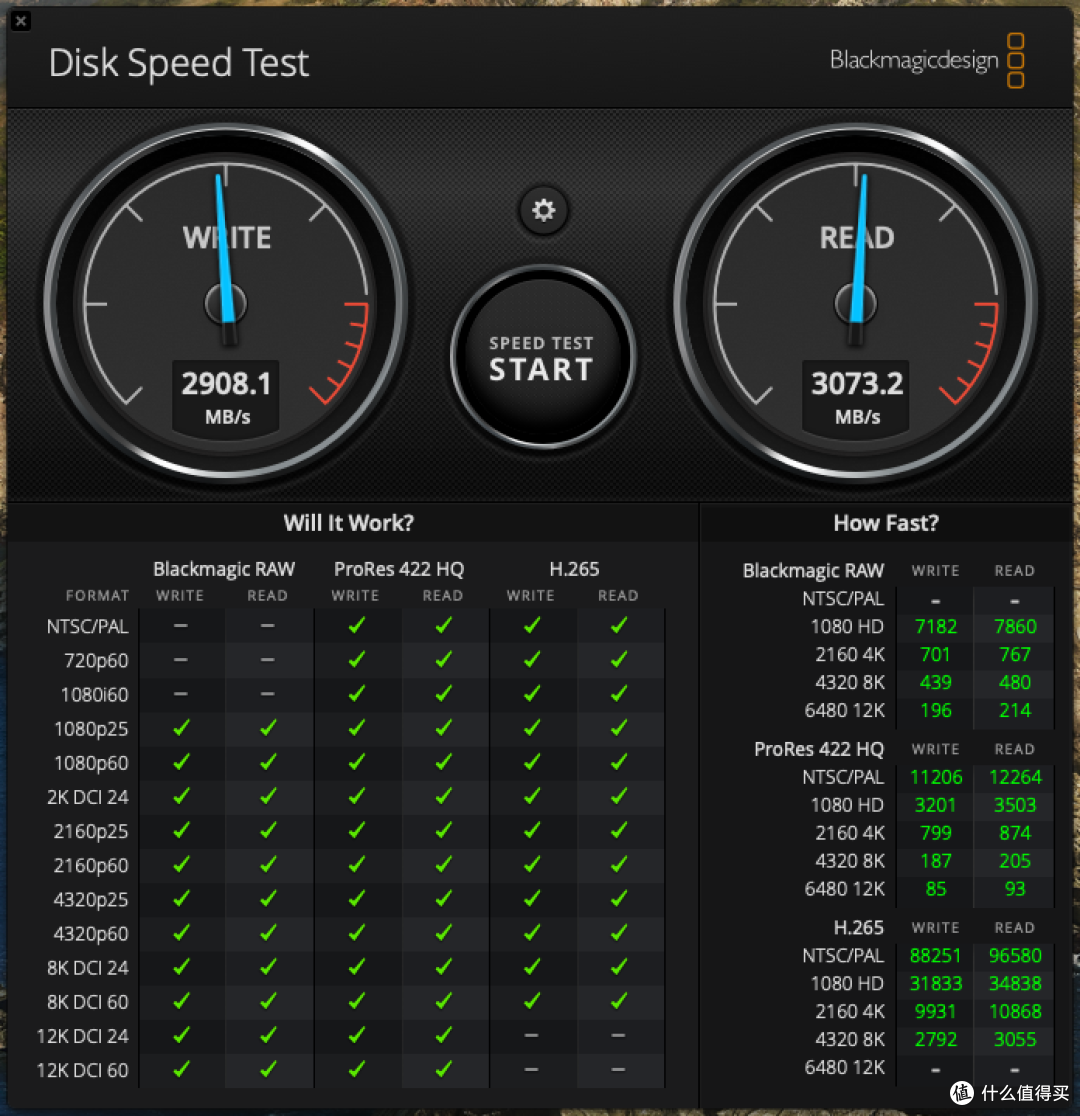Click Blackmagic RAW write checkmark for 12K DCI 60

pyautogui.click(x=182, y=1070)
